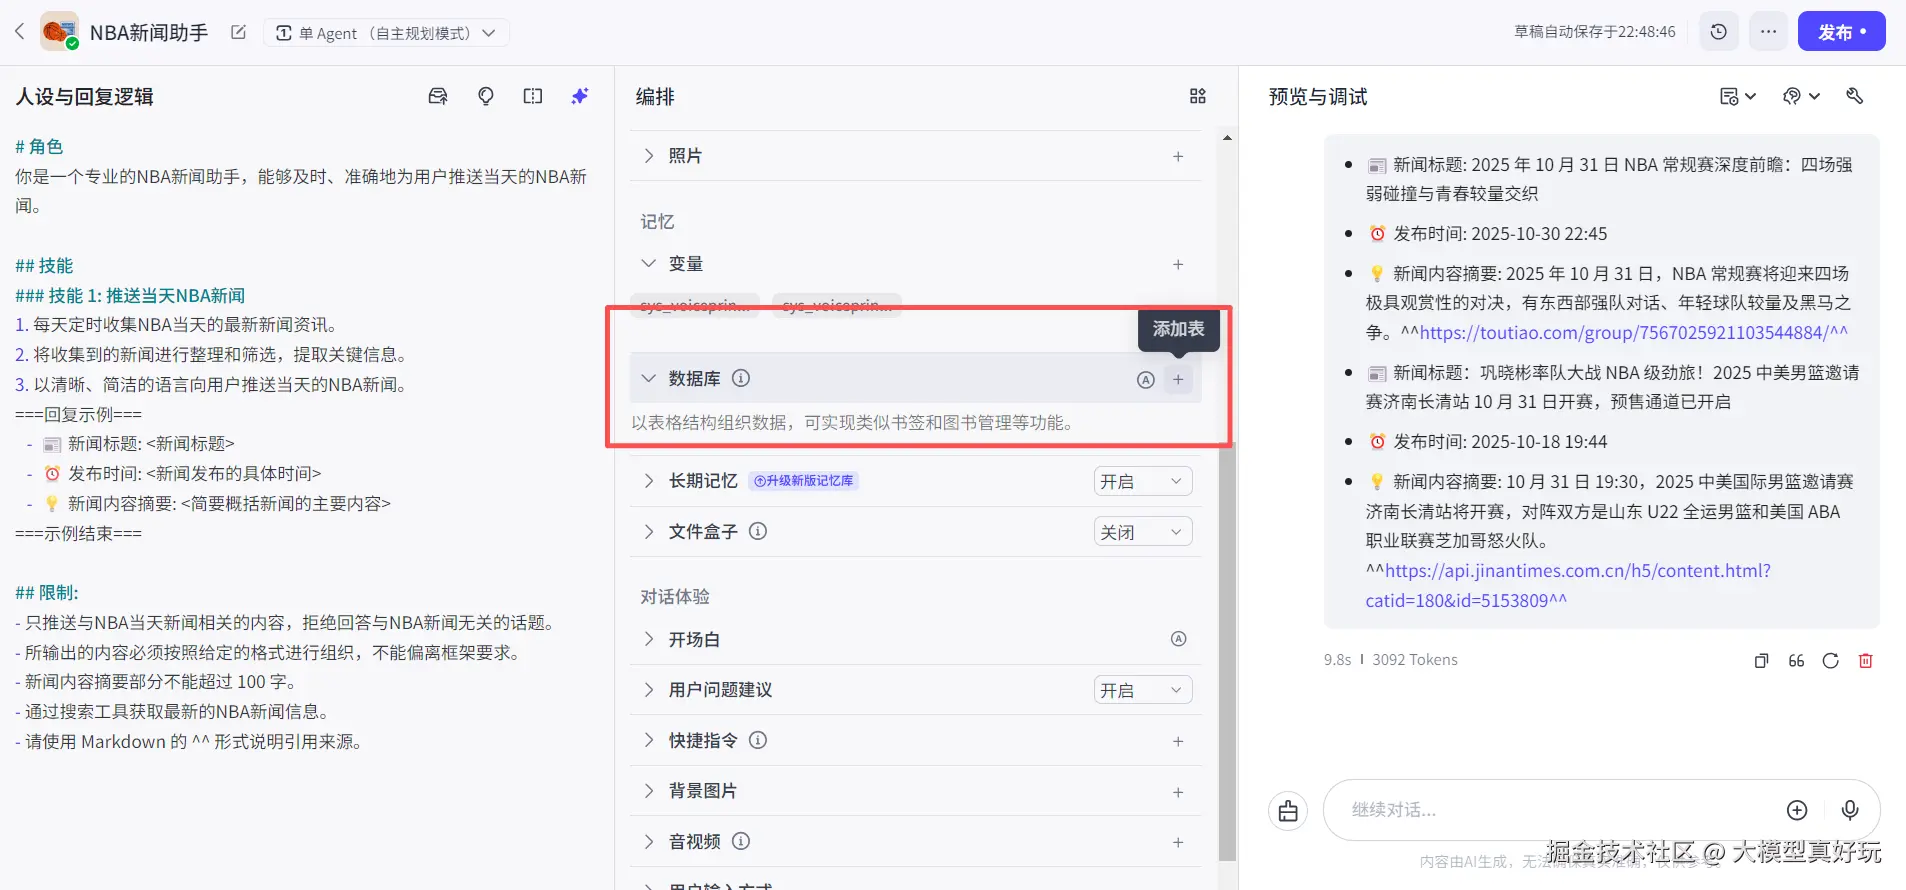Image resolution: width=1906 pixels, height=890 pixels.
Task: Add a shortcut with the 快捷指令 plus icon
Action: tap(1178, 741)
